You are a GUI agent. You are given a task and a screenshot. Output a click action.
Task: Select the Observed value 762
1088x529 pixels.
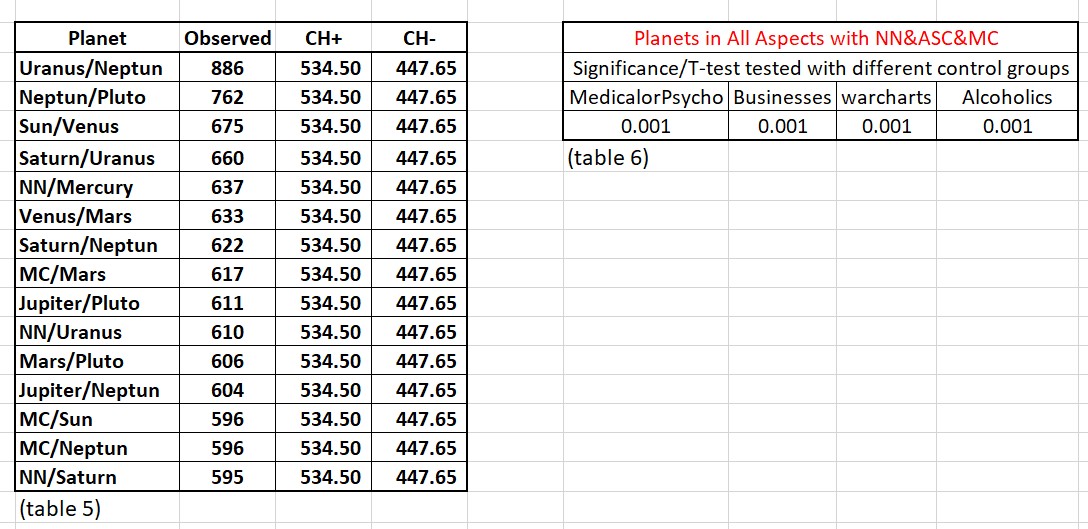pos(228,98)
